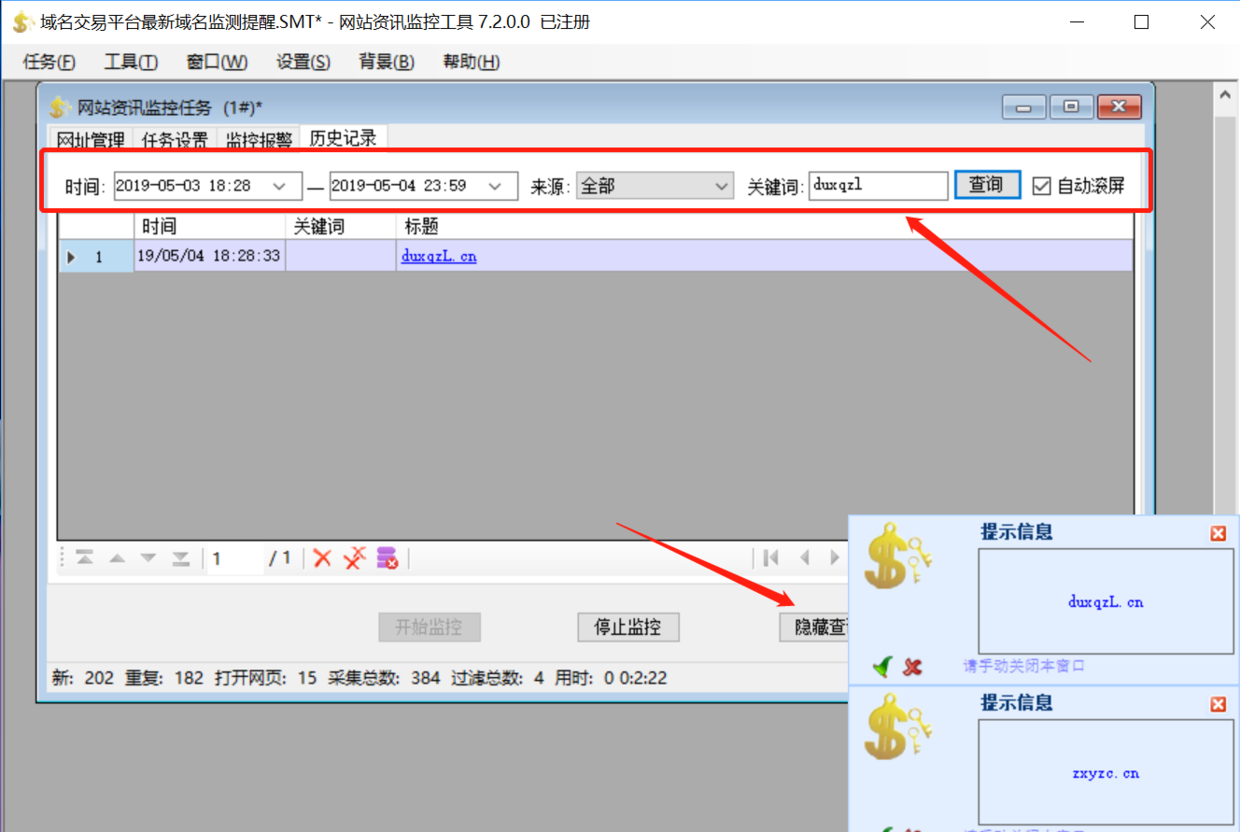Click the row selector arrow of row 1
The height and width of the screenshot is (832, 1240).
[71, 257]
